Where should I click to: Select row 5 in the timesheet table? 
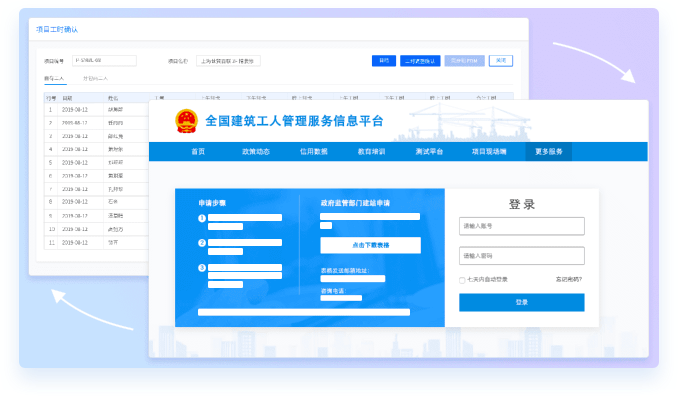click(x=96, y=163)
